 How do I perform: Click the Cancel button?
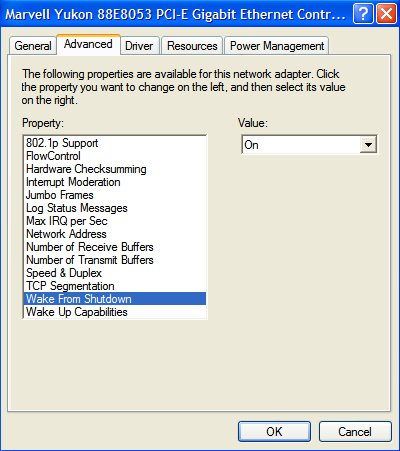coord(355,432)
